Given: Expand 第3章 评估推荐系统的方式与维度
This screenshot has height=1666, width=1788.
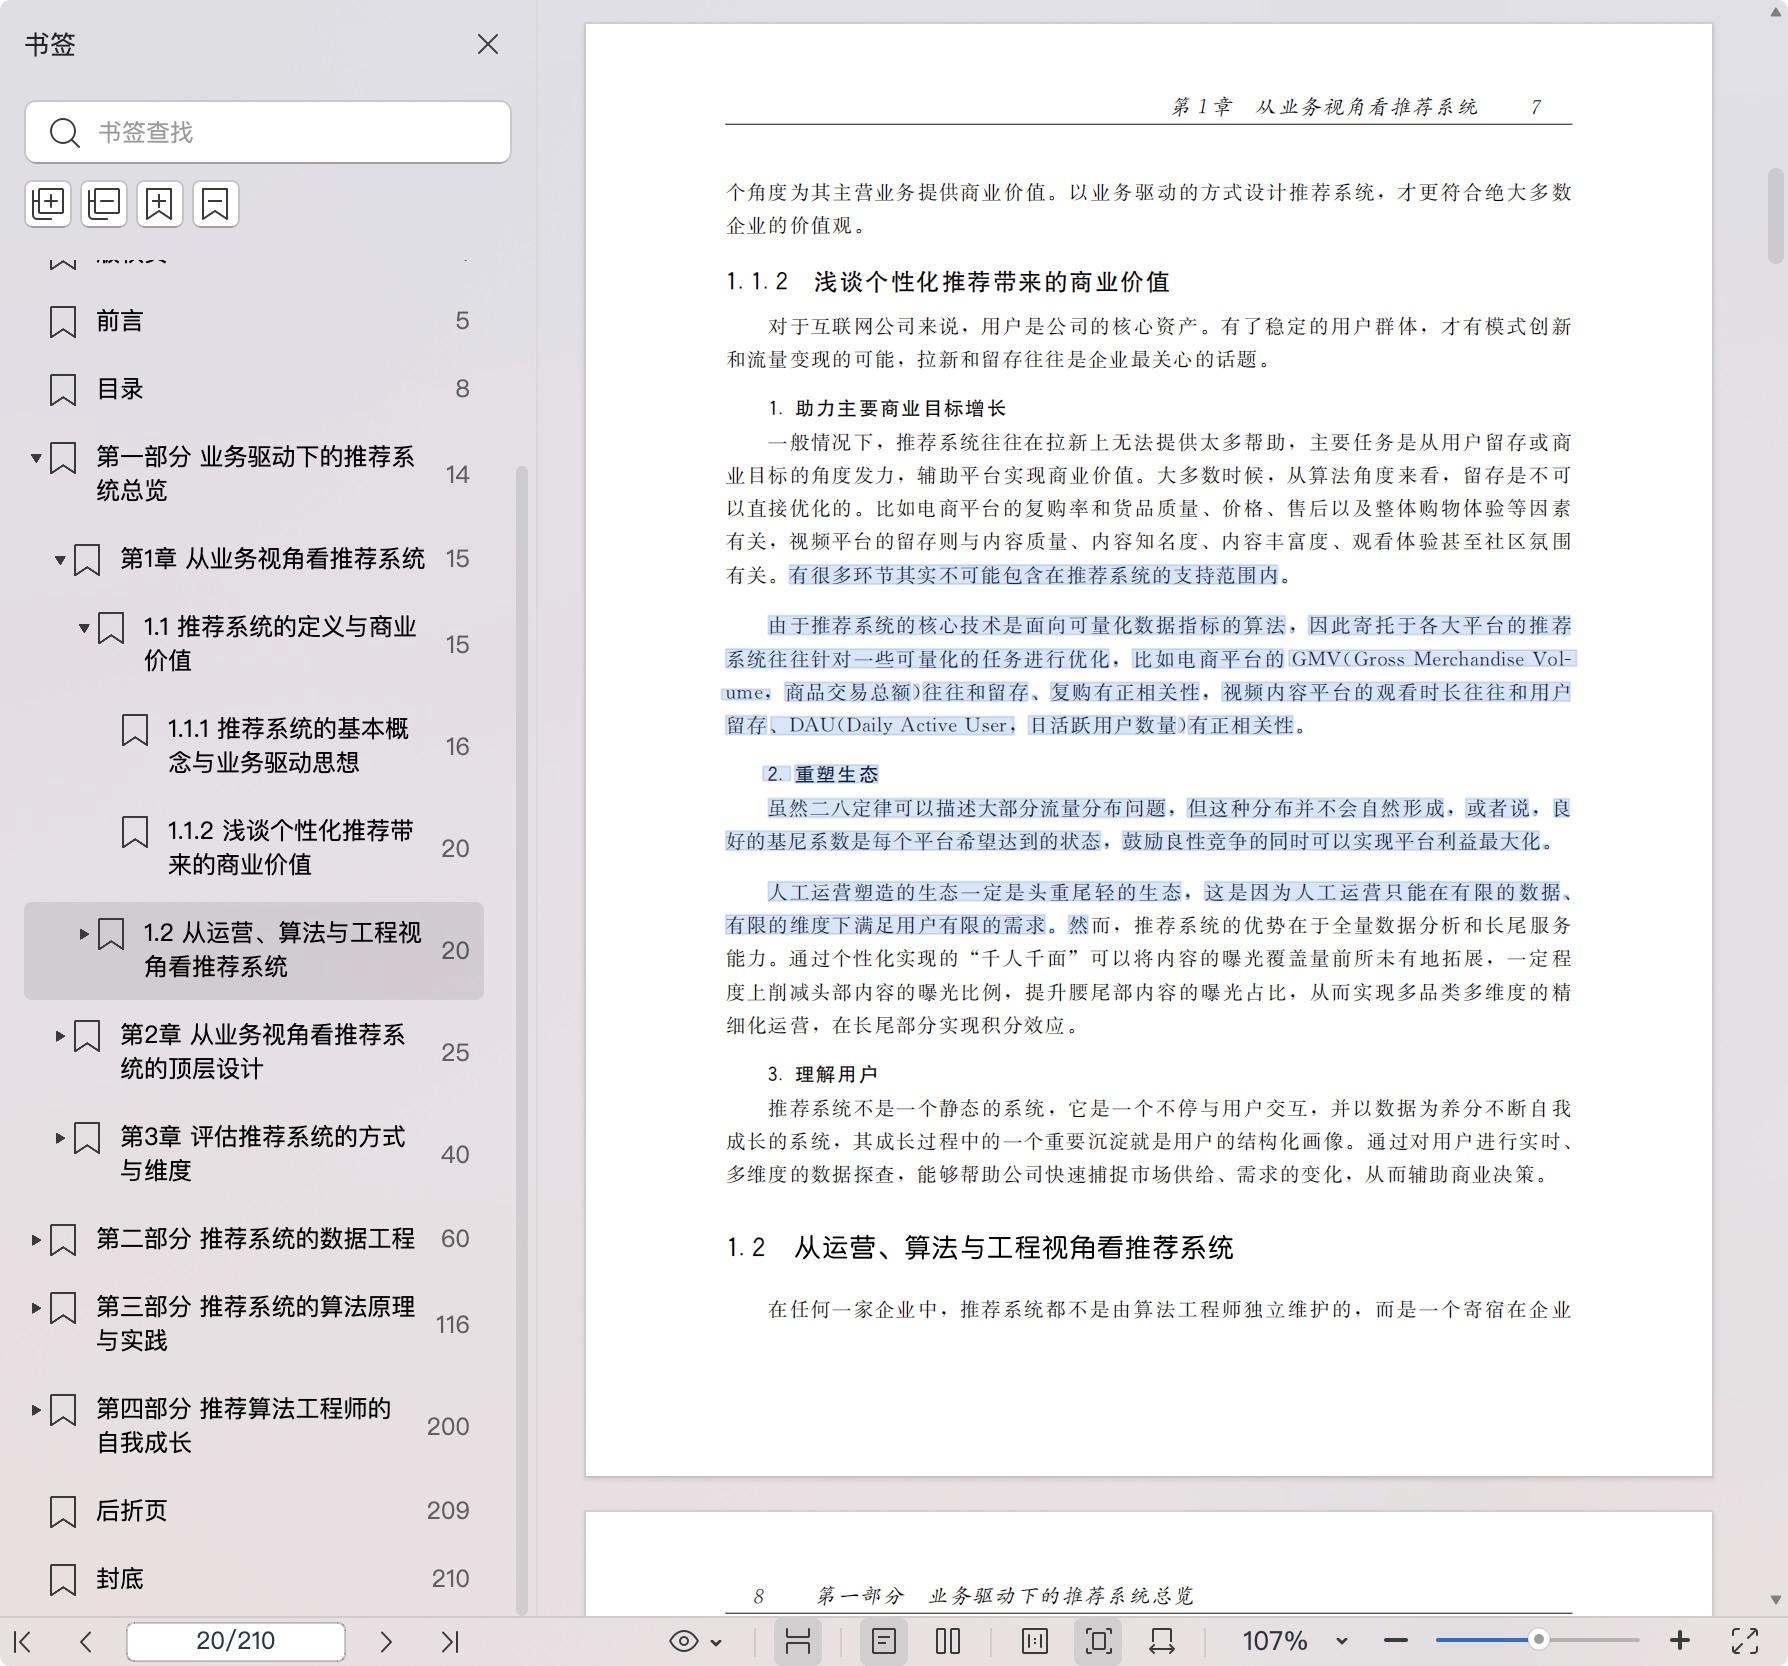Looking at the screenshot, I should (x=60, y=1138).
